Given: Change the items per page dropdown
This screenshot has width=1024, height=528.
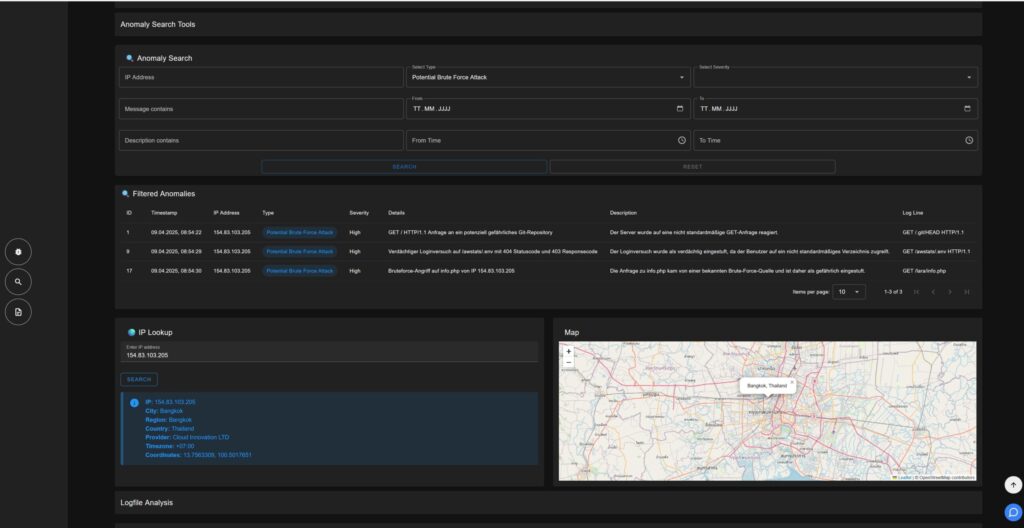Looking at the screenshot, I should click(851, 292).
